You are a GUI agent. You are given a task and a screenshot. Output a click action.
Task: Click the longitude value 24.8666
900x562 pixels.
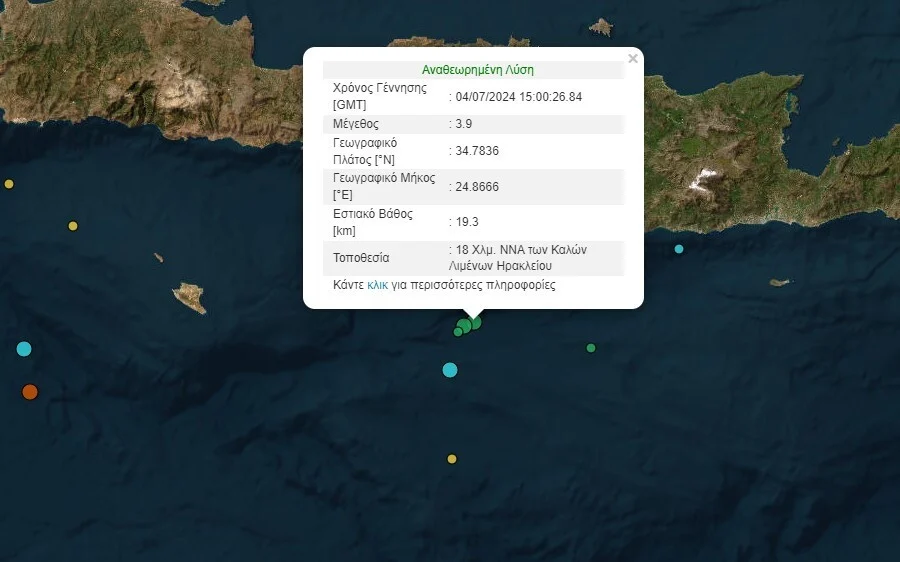[477, 187]
